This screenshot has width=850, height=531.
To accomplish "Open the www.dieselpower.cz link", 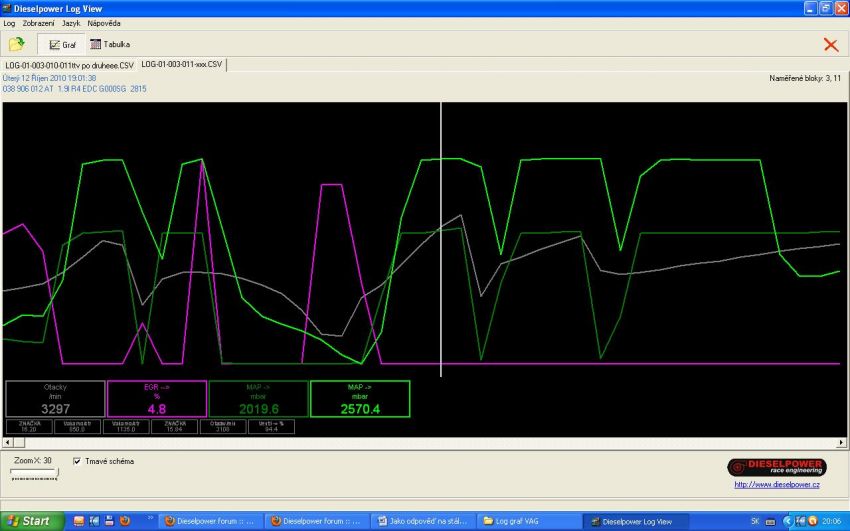I will [x=777, y=484].
